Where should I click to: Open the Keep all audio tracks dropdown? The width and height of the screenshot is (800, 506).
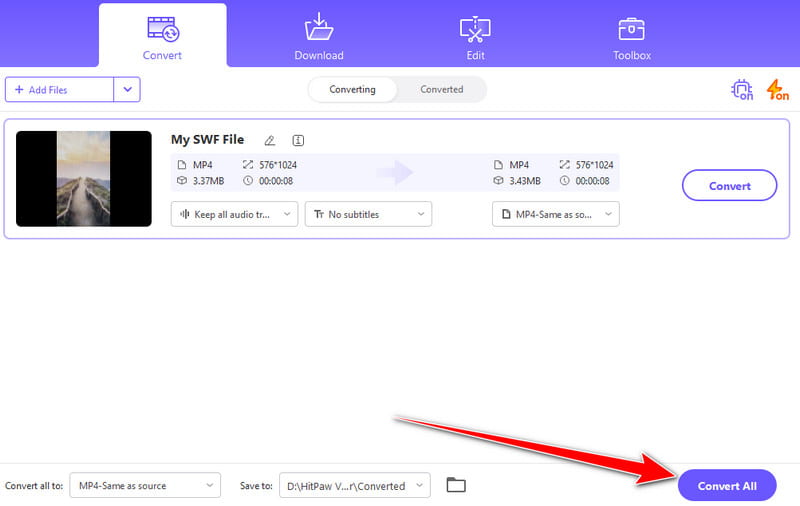234,214
